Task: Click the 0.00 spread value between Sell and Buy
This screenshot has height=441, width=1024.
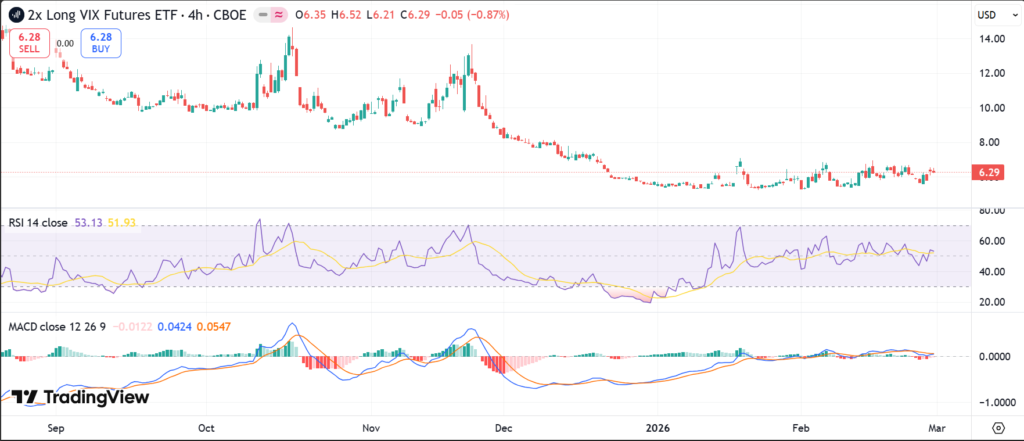Action: click(65, 44)
